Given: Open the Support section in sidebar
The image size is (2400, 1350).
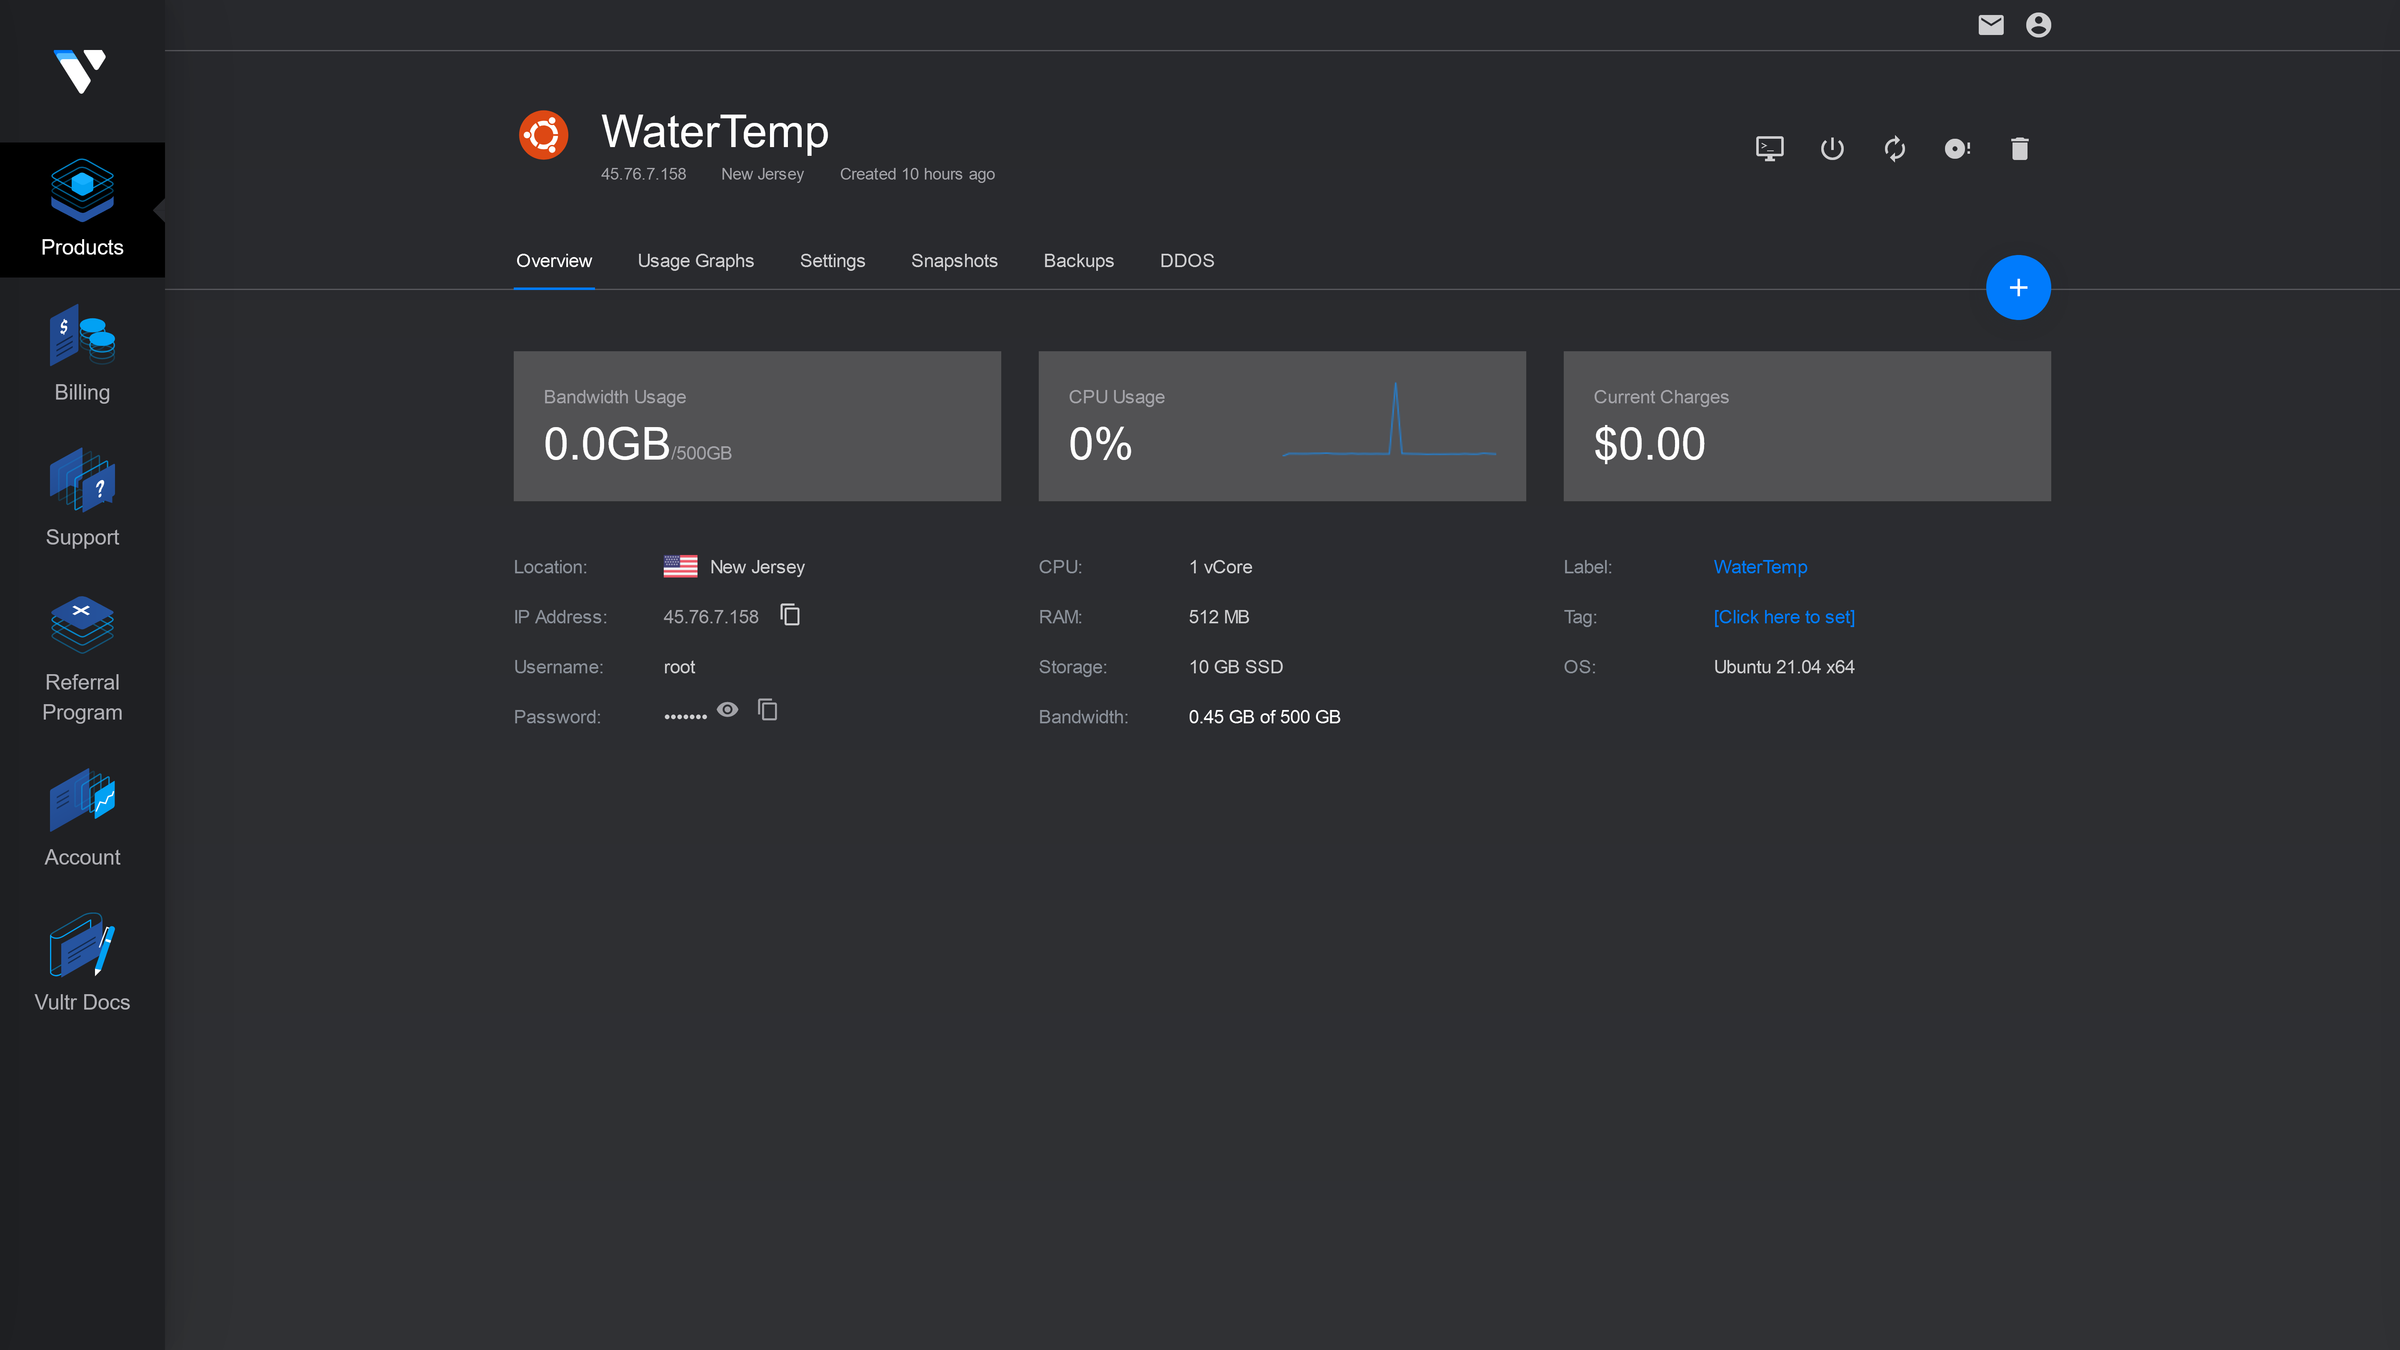Looking at the screenshot, I should [x=82, y=499].
